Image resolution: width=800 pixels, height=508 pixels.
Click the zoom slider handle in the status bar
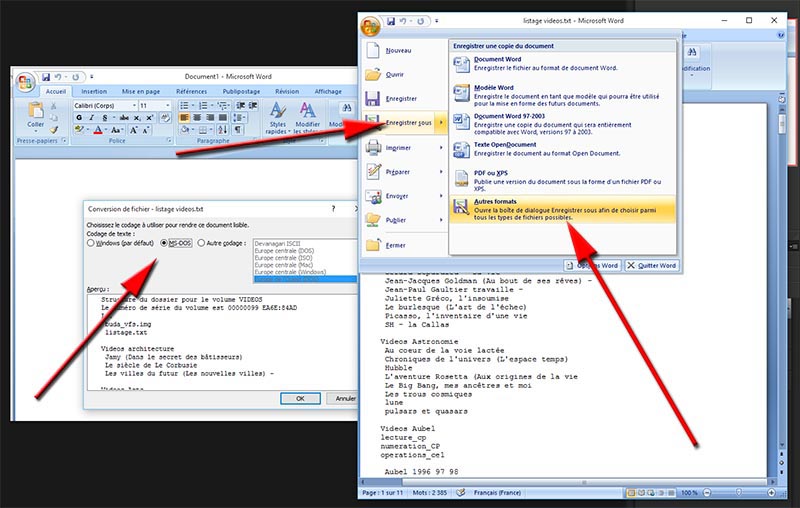[x=739, y=493]
